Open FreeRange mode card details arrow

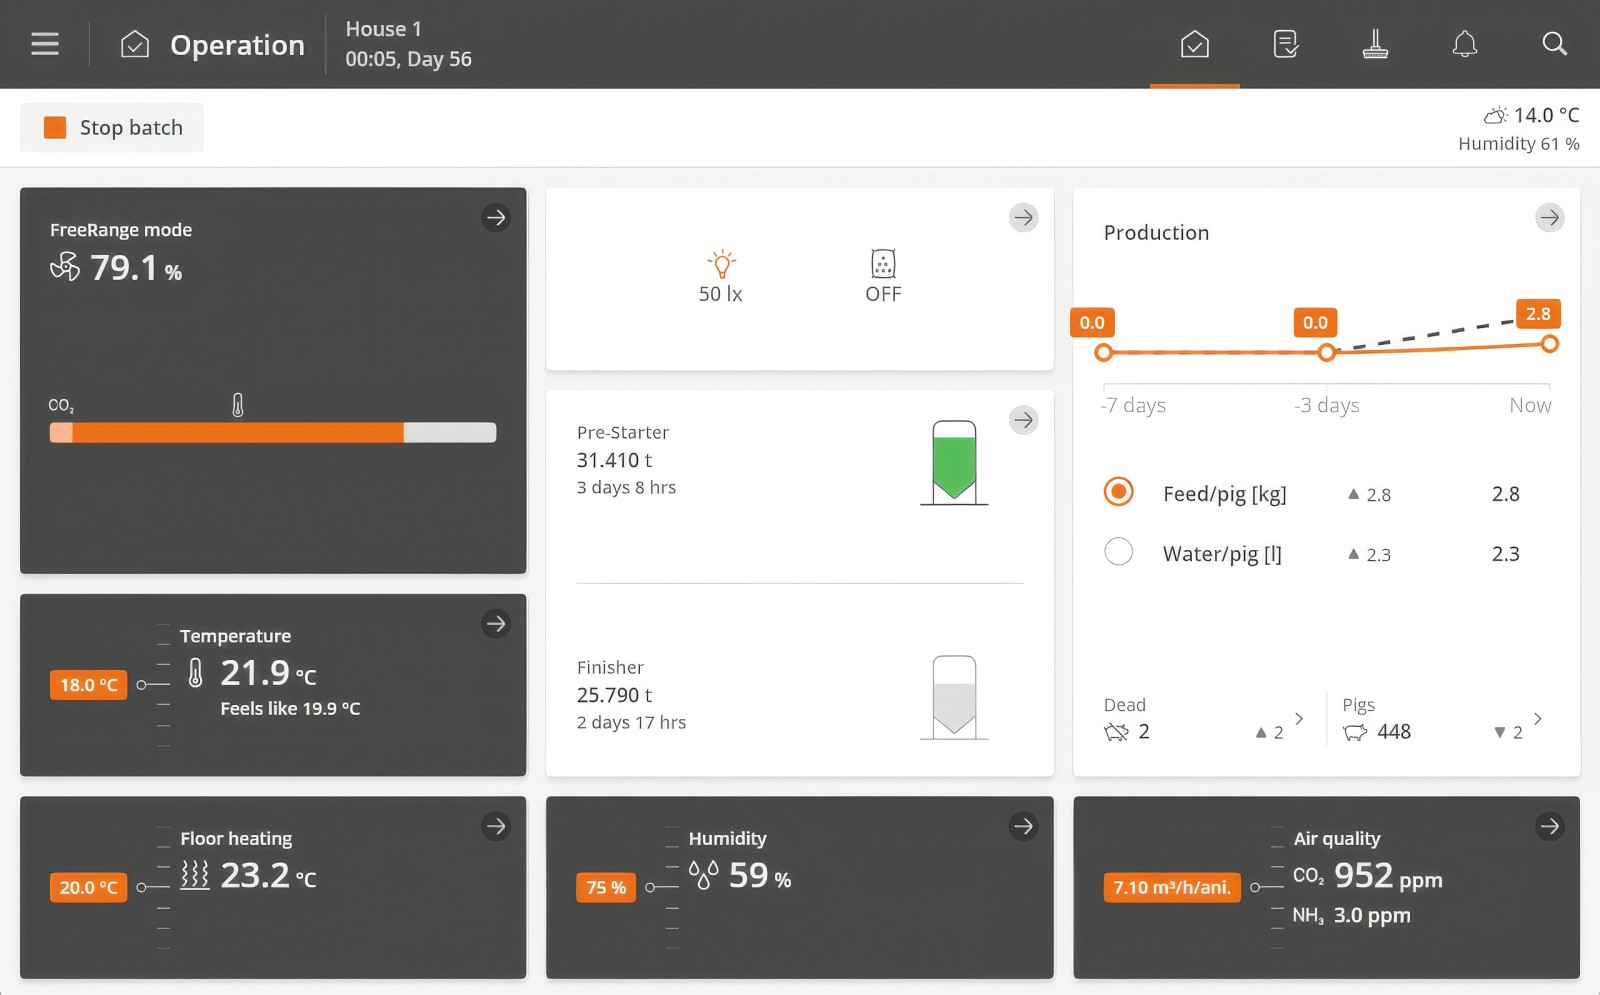tap(496, 218)
